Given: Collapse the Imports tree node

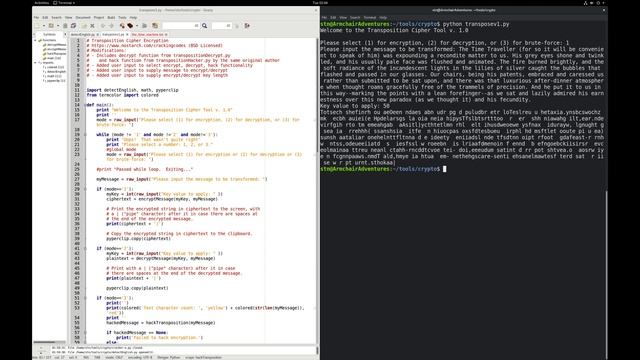Looking at the screenshot, I should pyautogui.click(x=36, y=63).
